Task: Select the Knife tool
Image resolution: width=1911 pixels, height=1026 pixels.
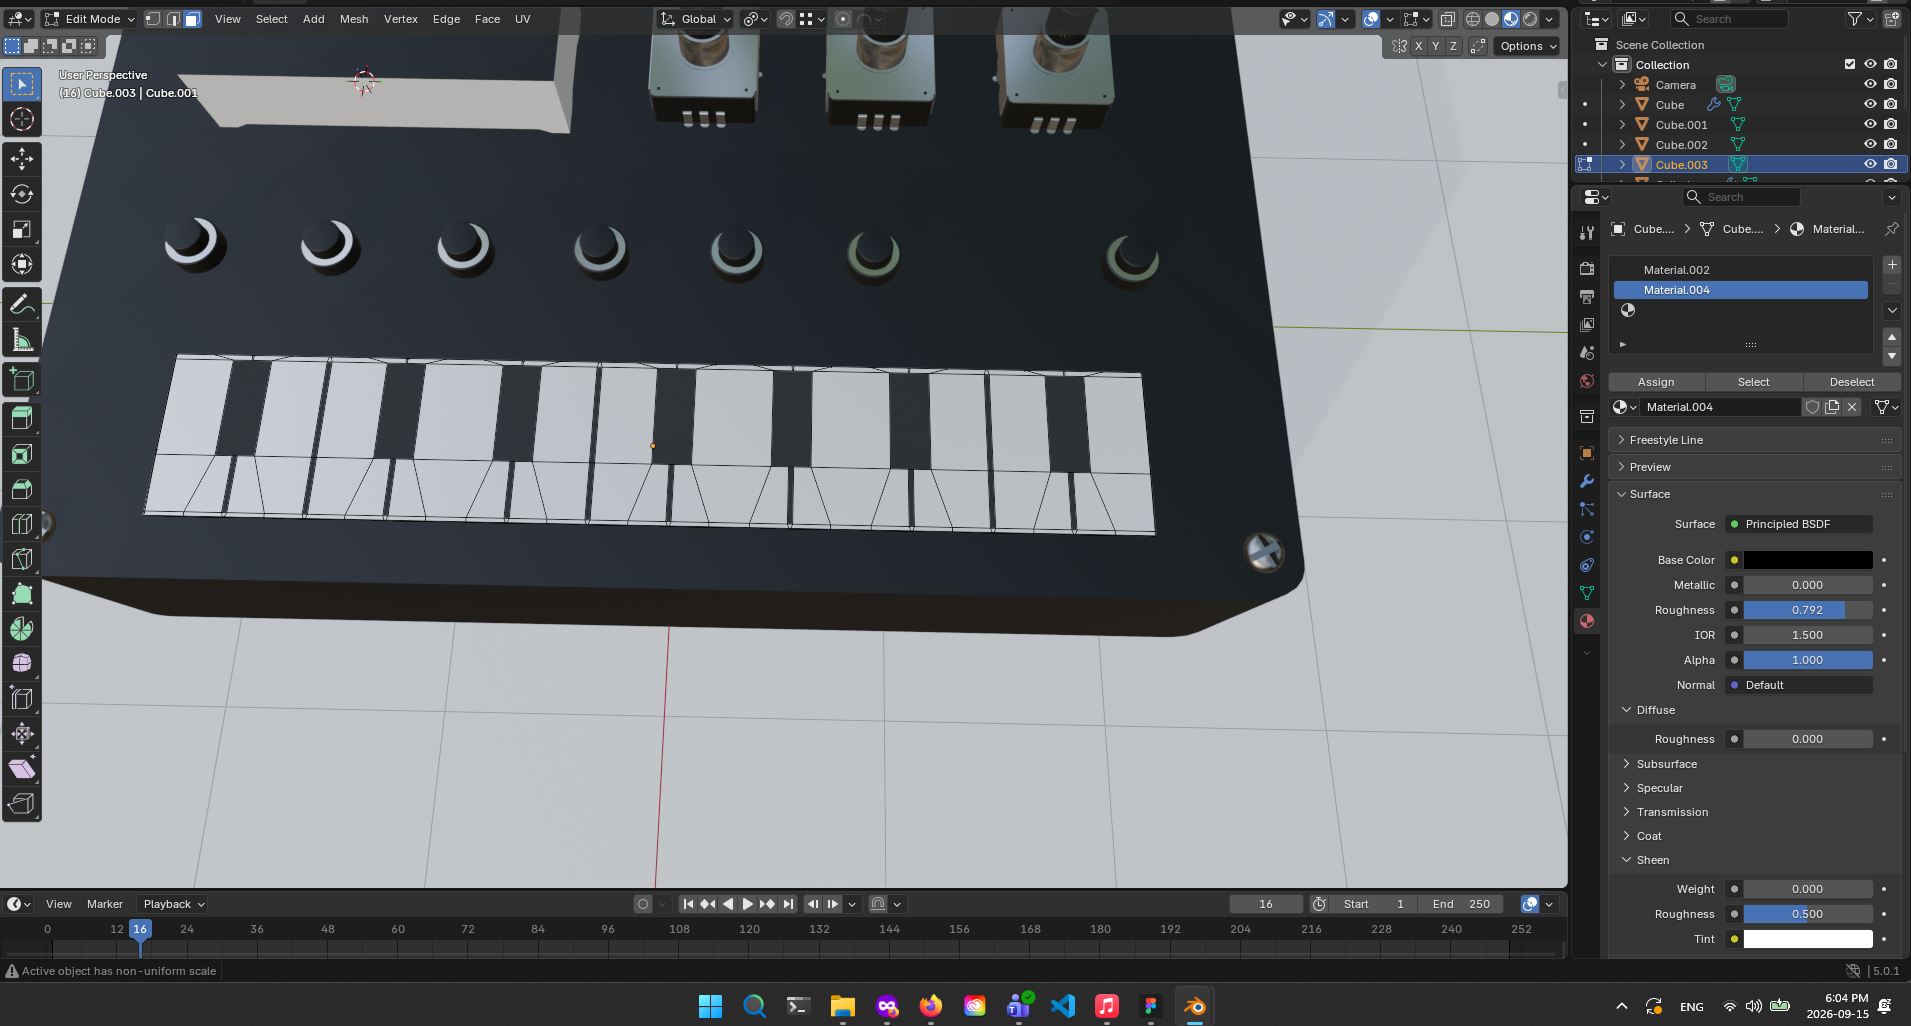Action: (22, 559)
